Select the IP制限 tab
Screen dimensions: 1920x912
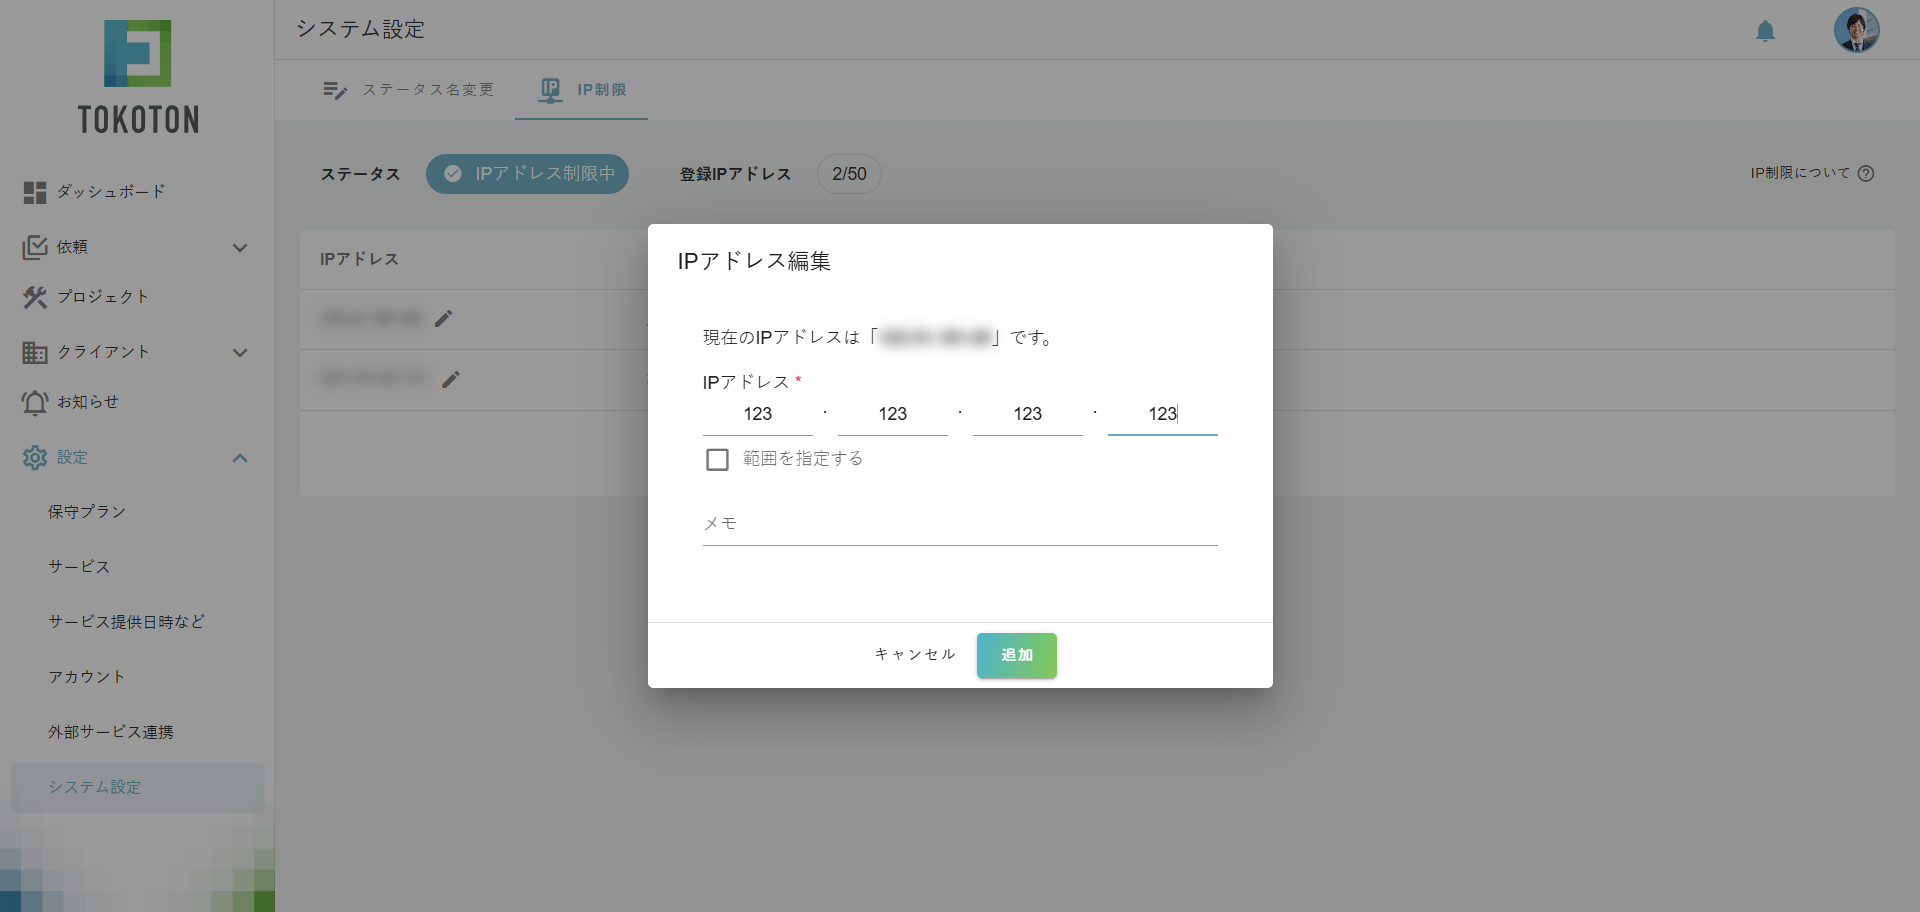(x=582, y=90)
